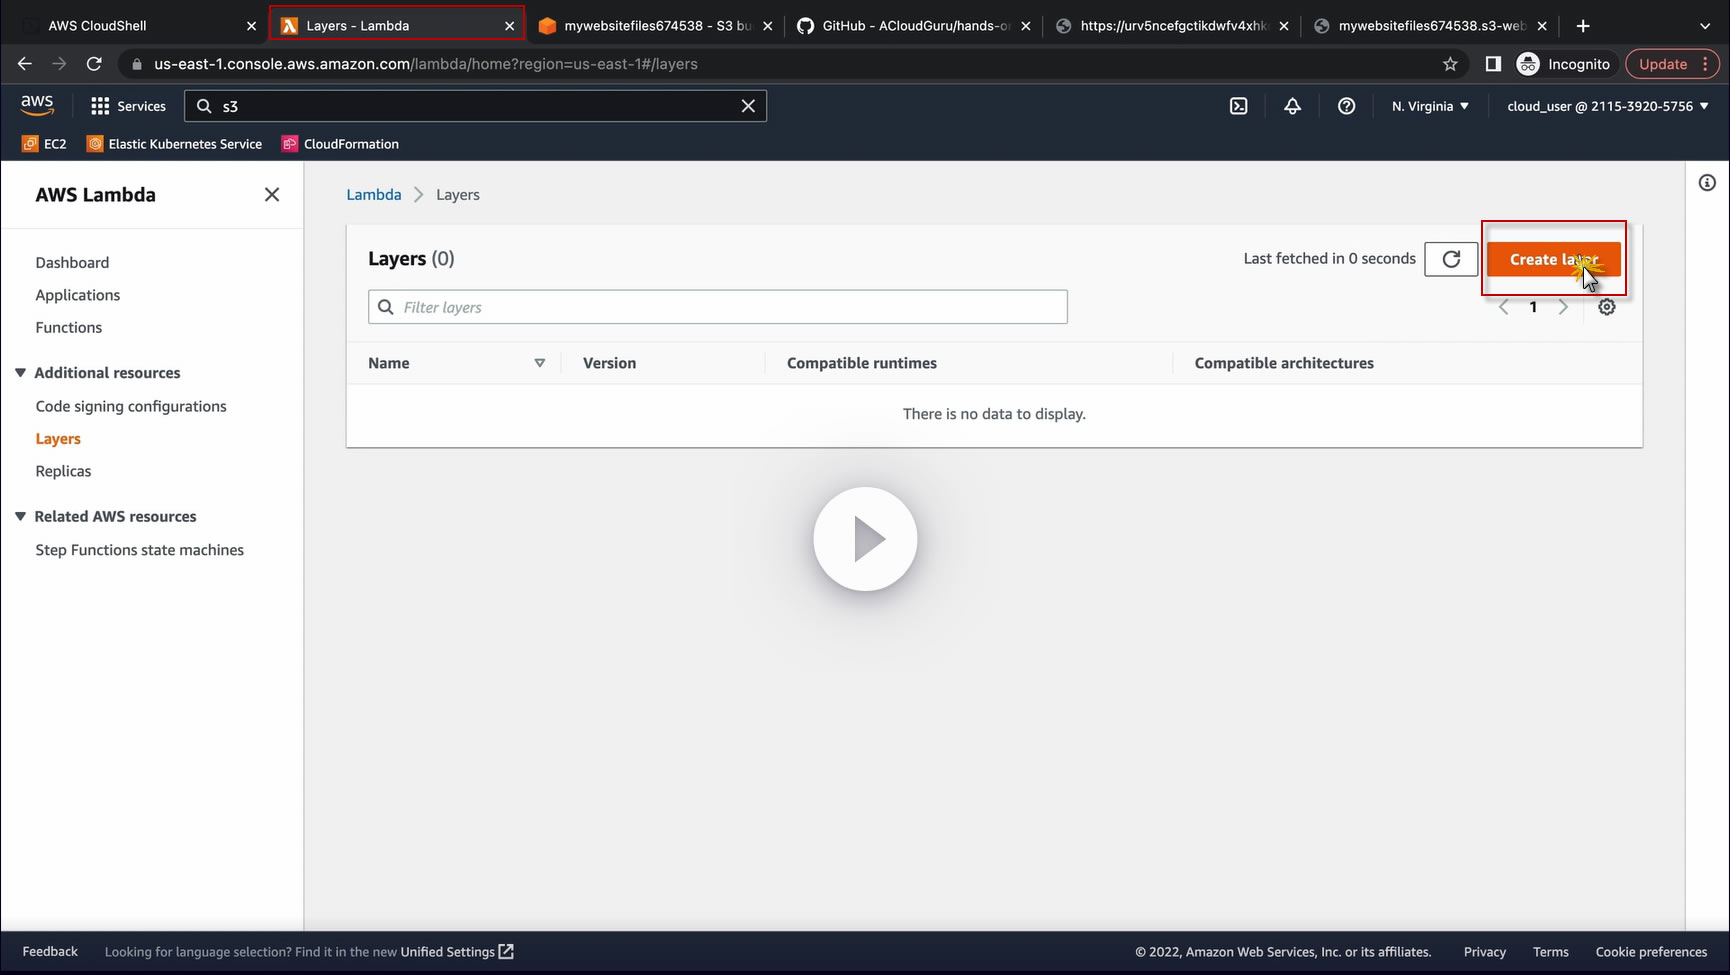Open the Privacy link
The image size is (1730, 975).
1485,952
